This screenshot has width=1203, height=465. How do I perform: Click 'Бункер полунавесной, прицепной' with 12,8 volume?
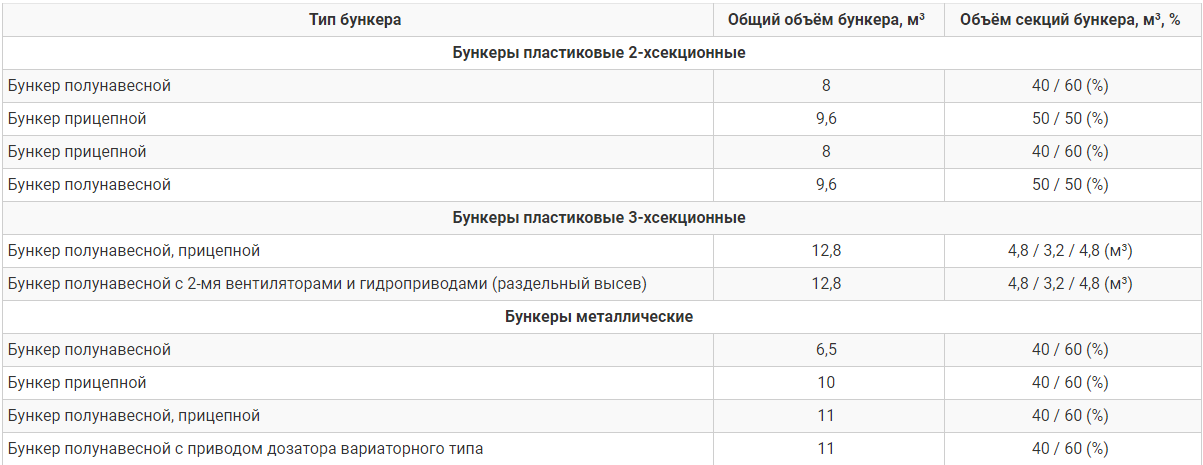(x=133, y=251)
